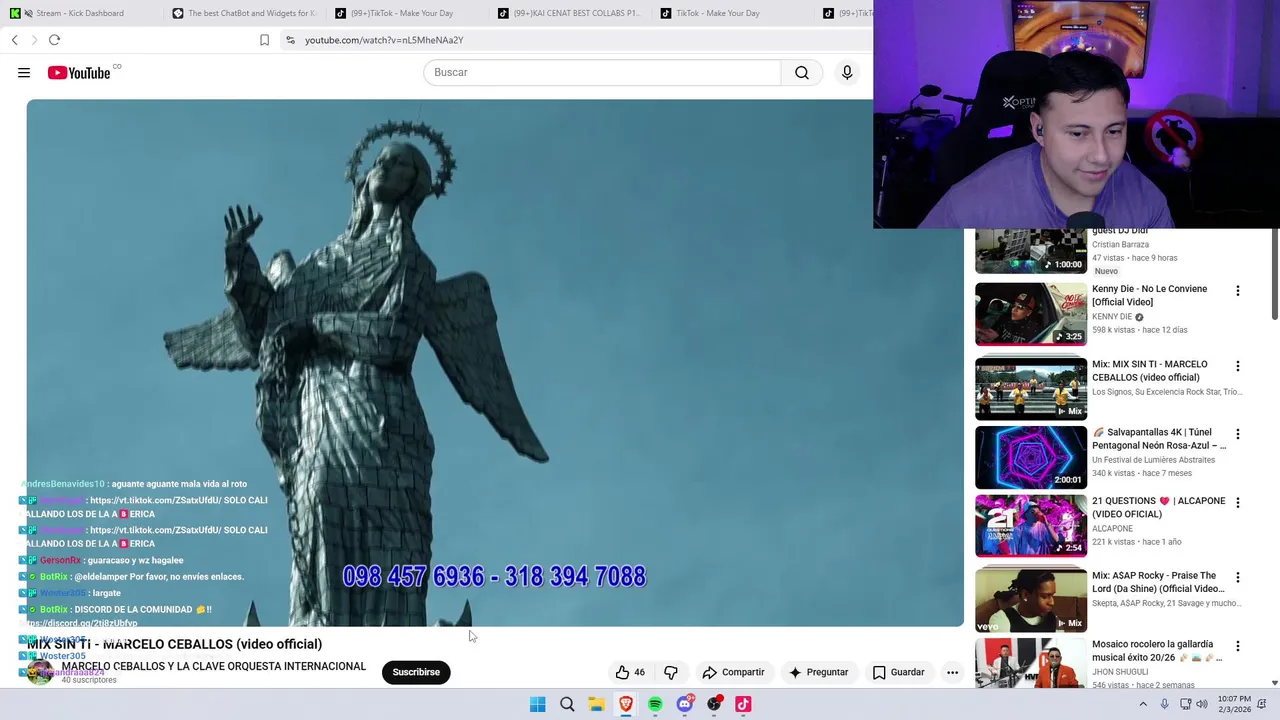
Task: Open options for 21 QUESTIONS video
Action: pyautogui.click(x=1237, y=503)
